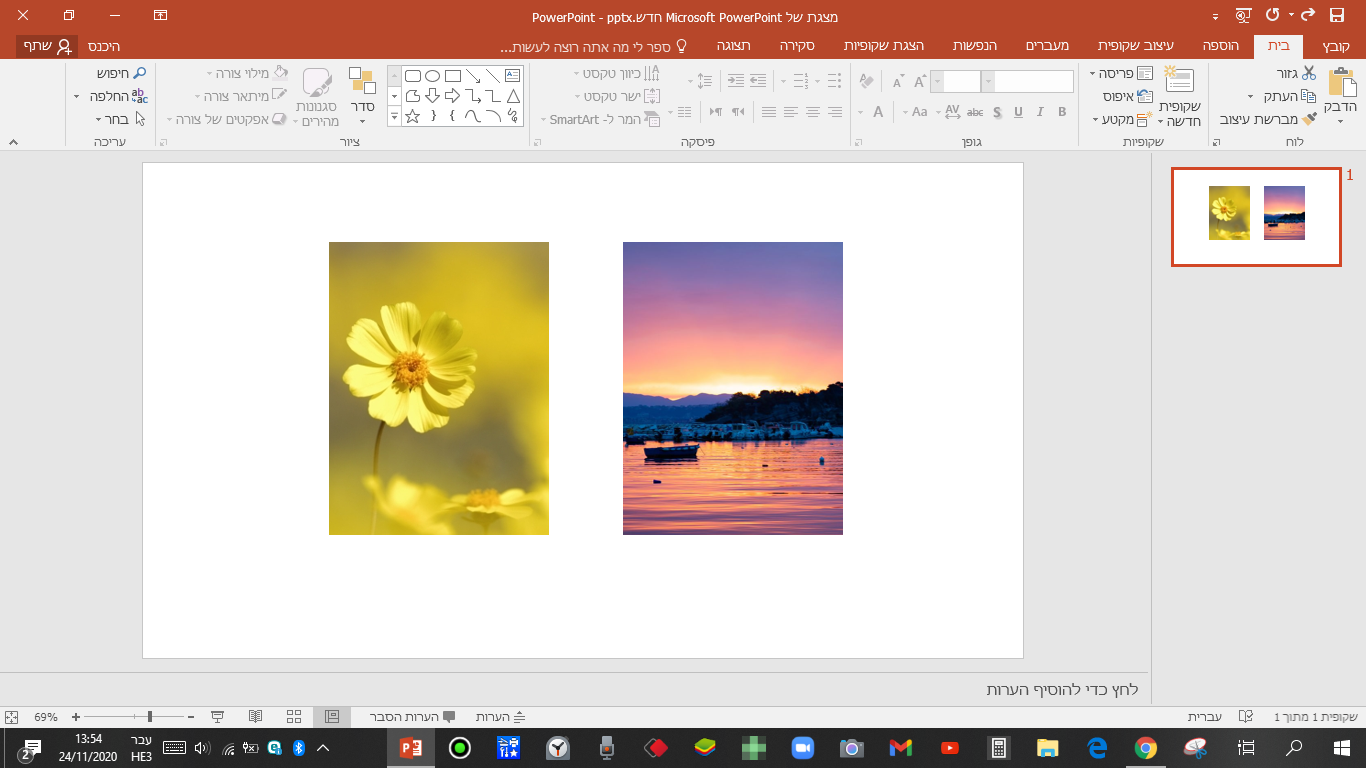
Task: Click the Decrease Font Size icon
Action: (x=897, y=82)
